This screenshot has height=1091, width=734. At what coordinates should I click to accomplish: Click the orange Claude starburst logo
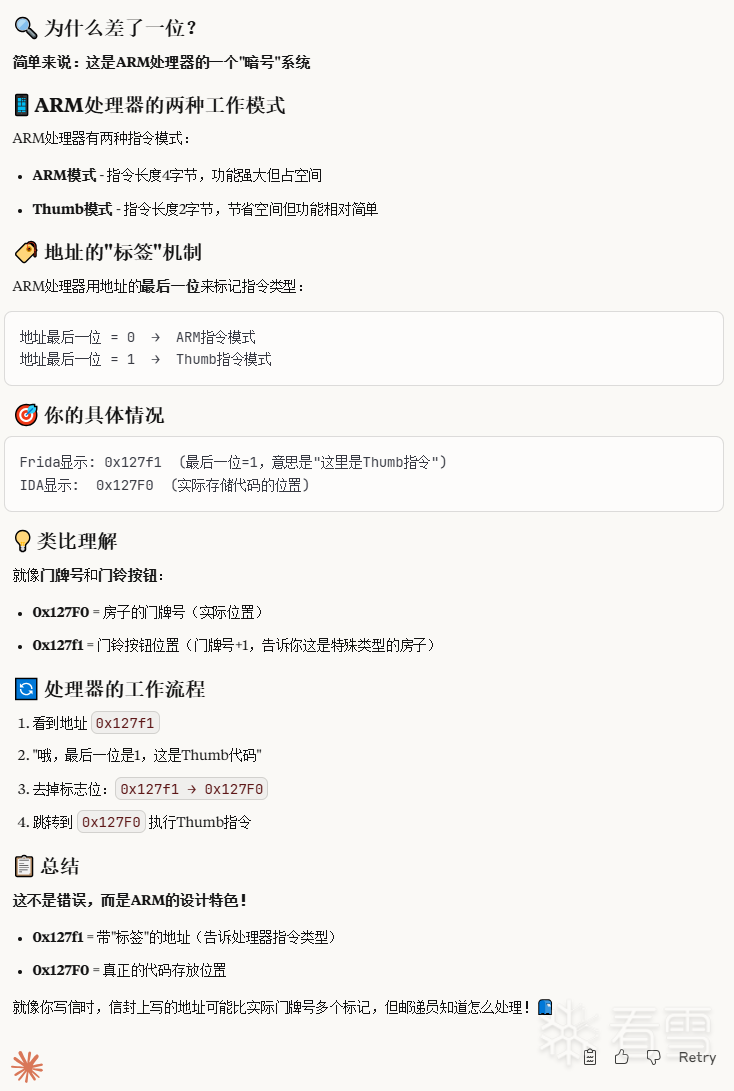pyautogui.click(x=27, y=1067)
